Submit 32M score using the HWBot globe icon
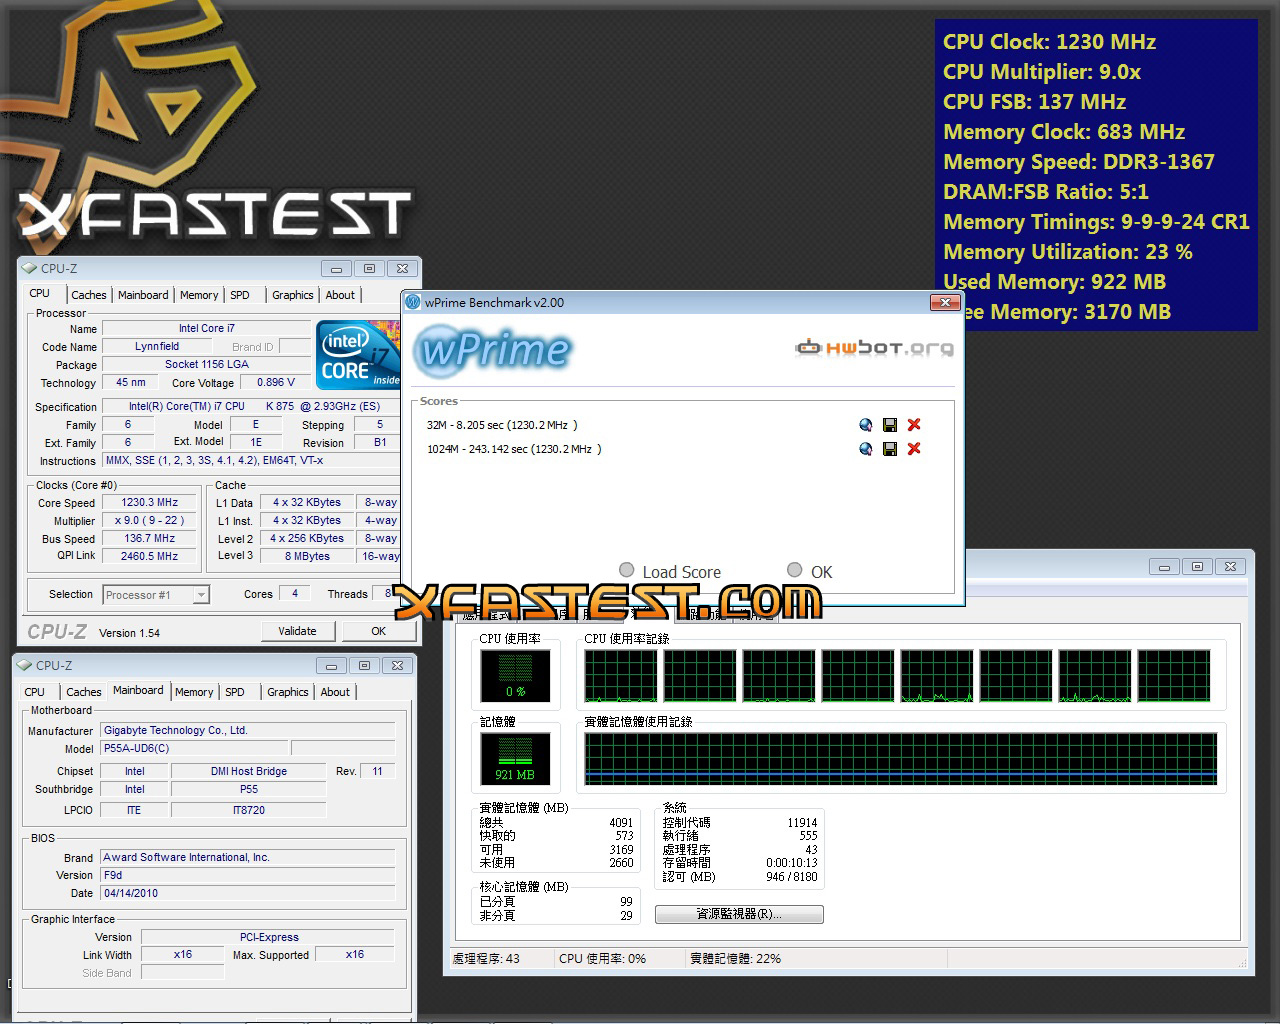Viewport: 1280px width, 1024px height. click(x=866, y=424)
